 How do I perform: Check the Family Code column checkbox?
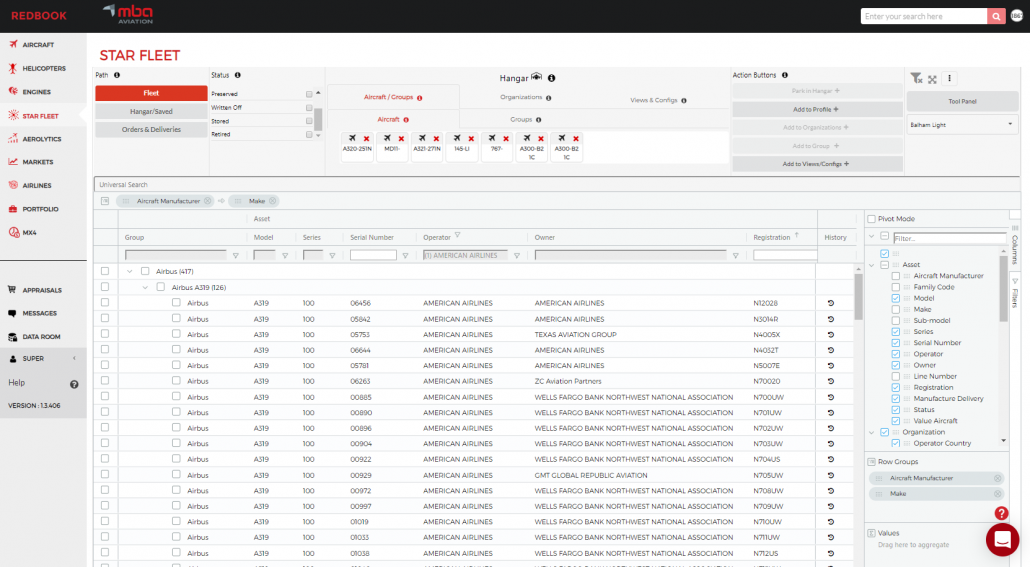tap(895, 287)
